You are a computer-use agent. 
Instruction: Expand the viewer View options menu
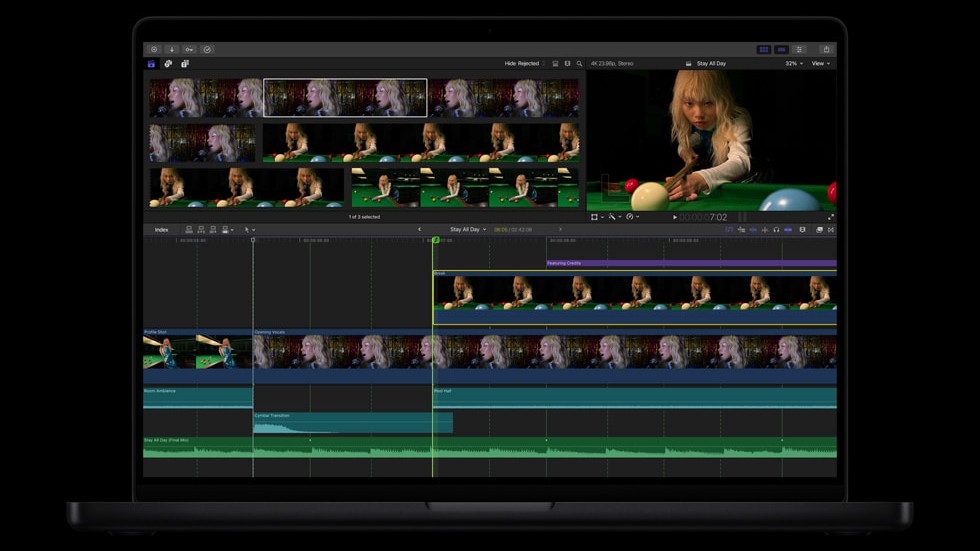[x=820, y=64]
